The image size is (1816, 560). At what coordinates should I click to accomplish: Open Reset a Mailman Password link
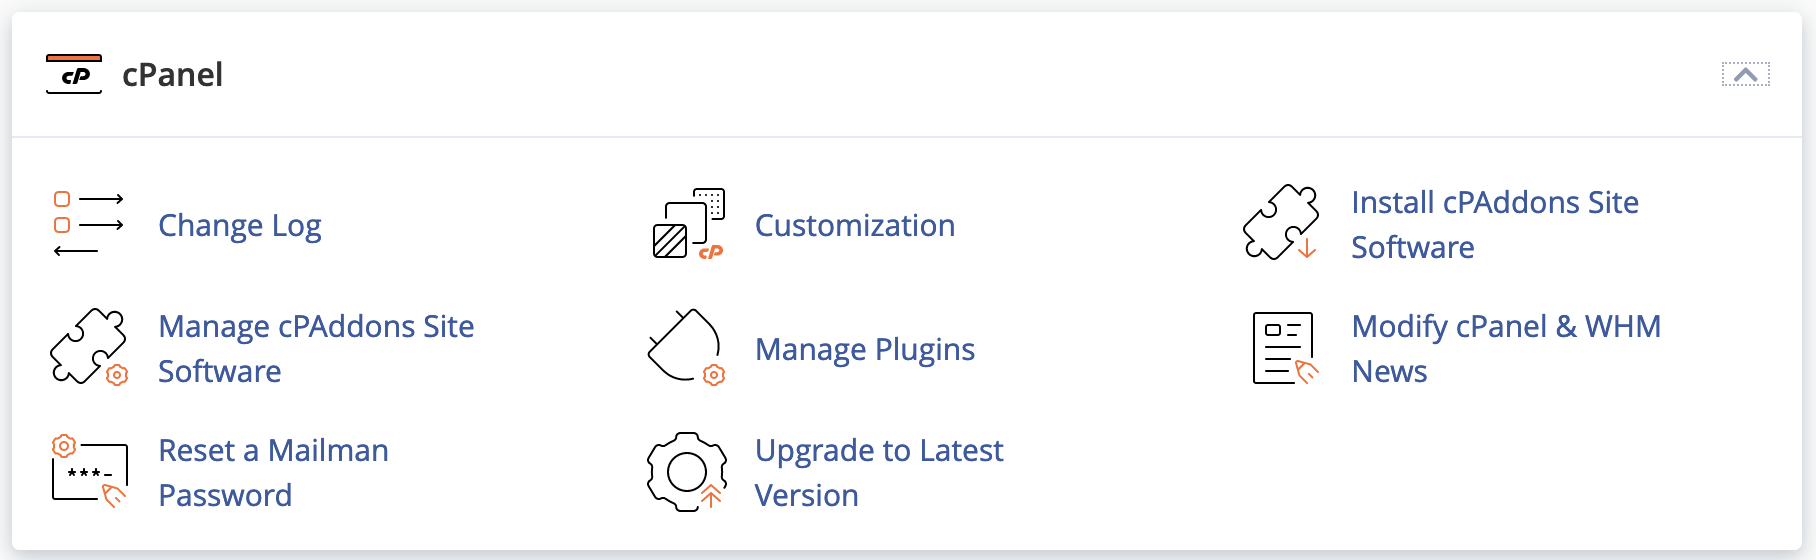pyautogui.click(x=273, y=473)
